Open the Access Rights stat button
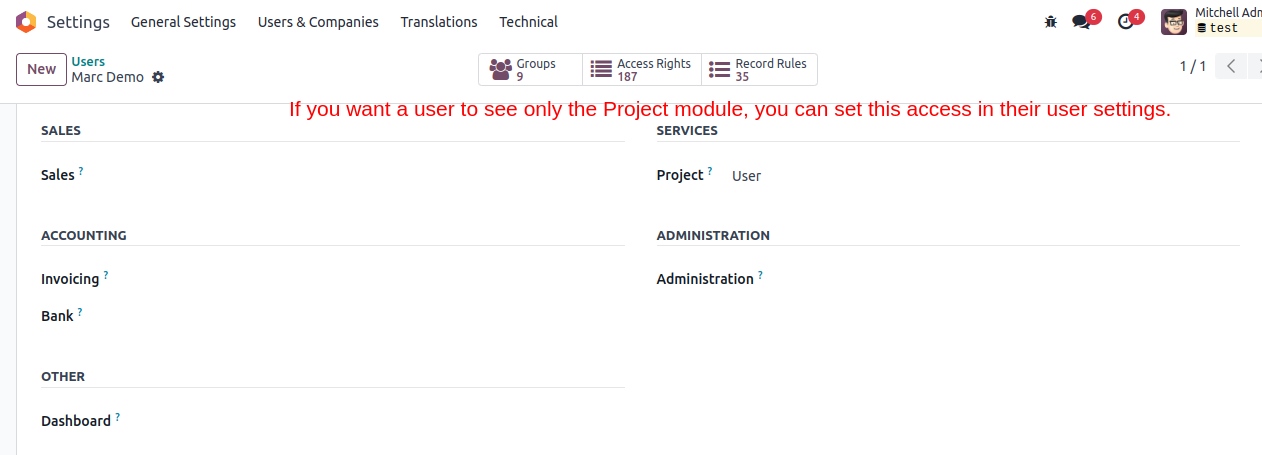Image resolution: width=1262 pixels, height=455 pixels. pos(642,70)
